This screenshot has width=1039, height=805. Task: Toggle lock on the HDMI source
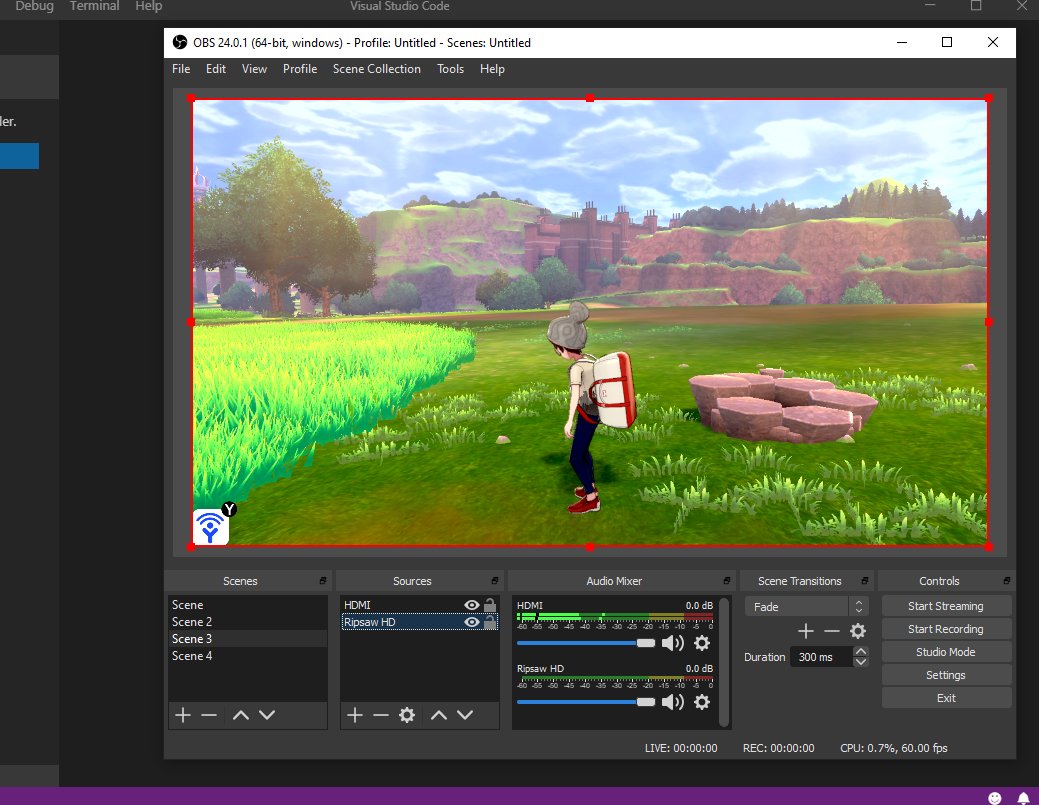pos(490,604)
